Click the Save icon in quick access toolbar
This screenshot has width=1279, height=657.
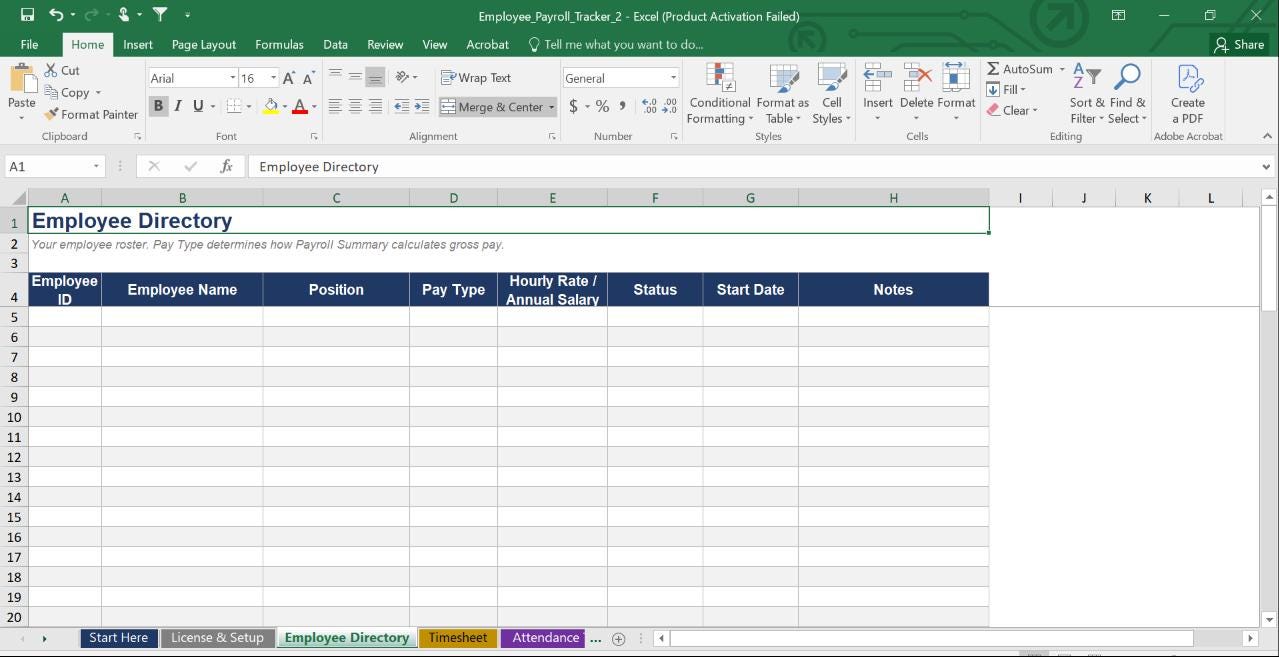(27, 15)
